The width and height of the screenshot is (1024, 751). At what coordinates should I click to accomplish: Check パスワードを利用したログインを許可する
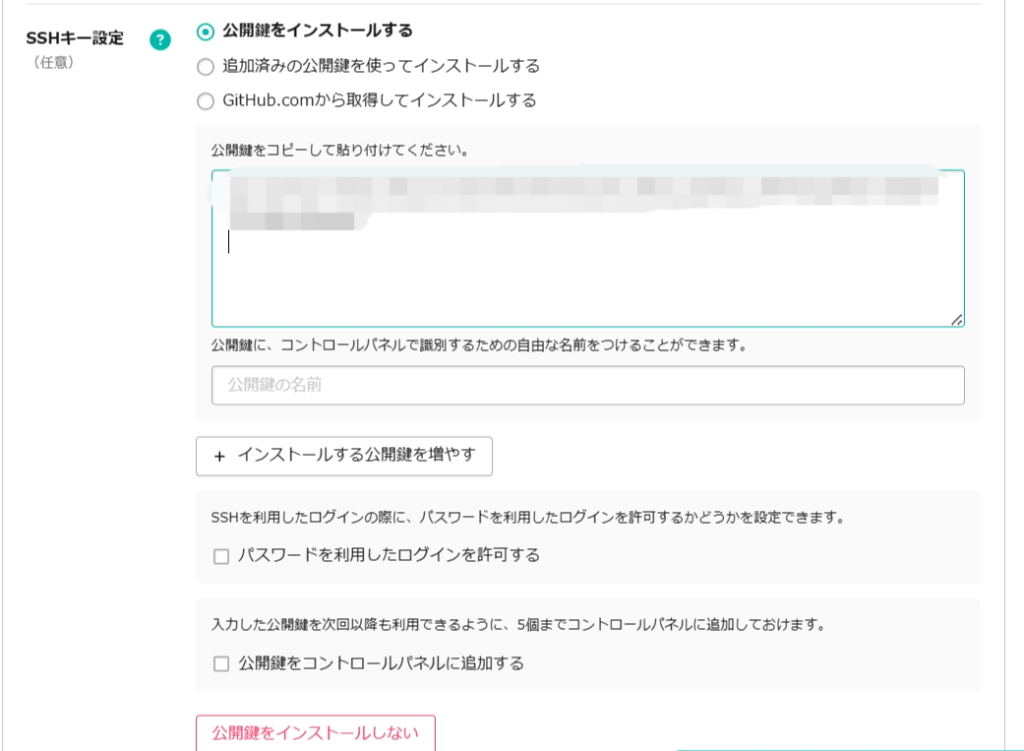point(221,553)
